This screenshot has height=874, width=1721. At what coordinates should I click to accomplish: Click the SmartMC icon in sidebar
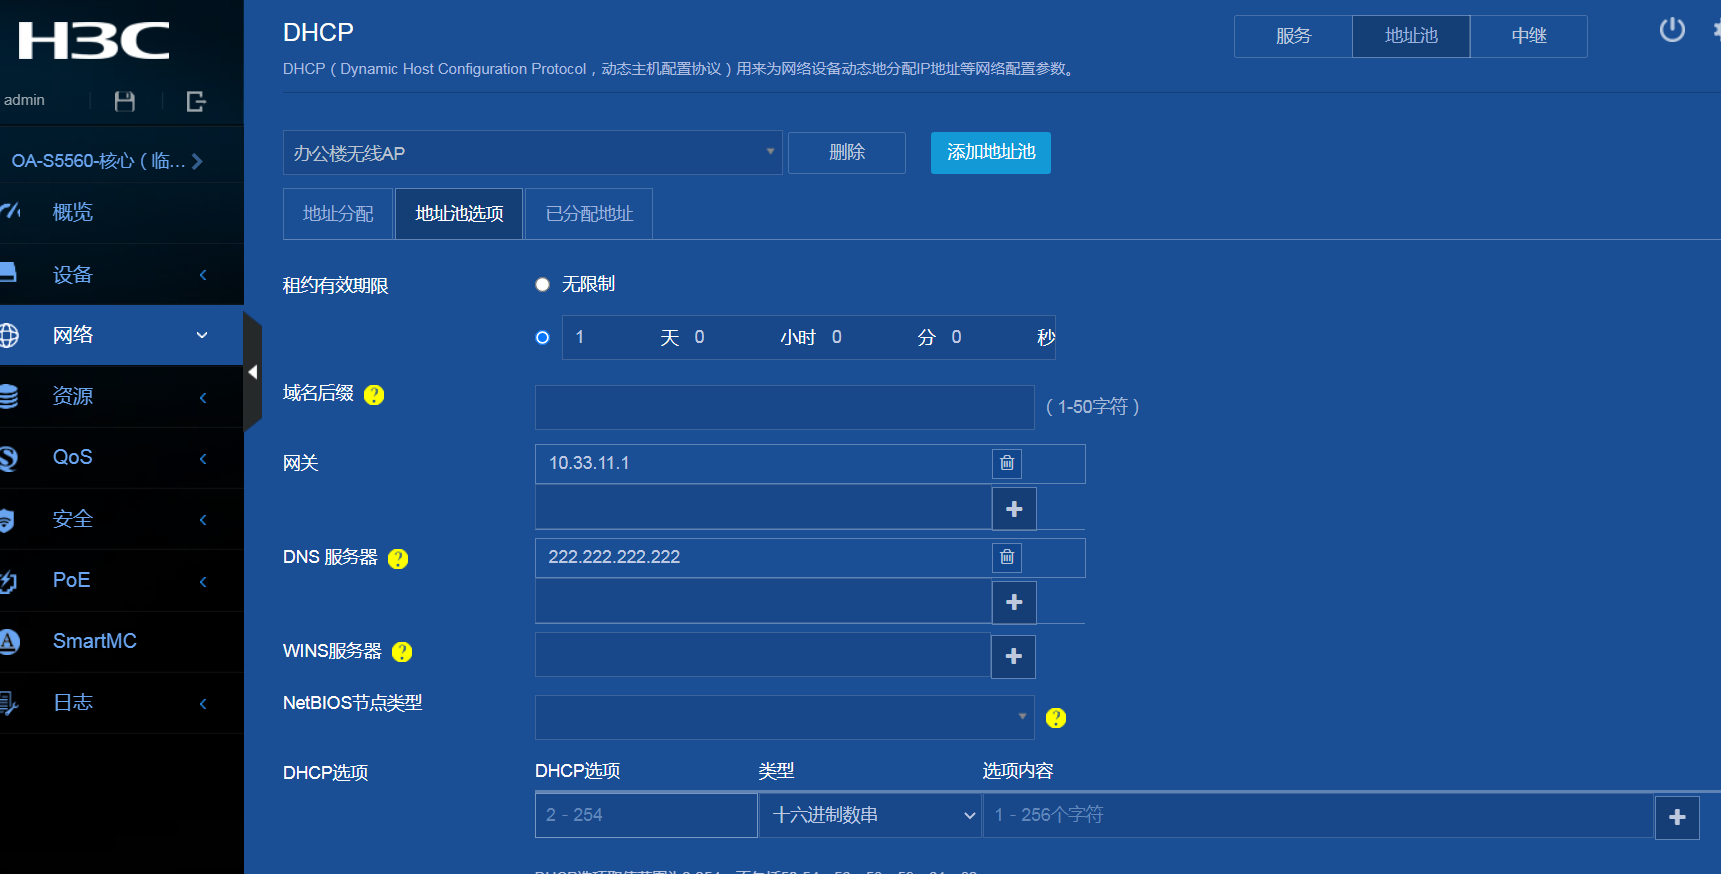(9, 642)
